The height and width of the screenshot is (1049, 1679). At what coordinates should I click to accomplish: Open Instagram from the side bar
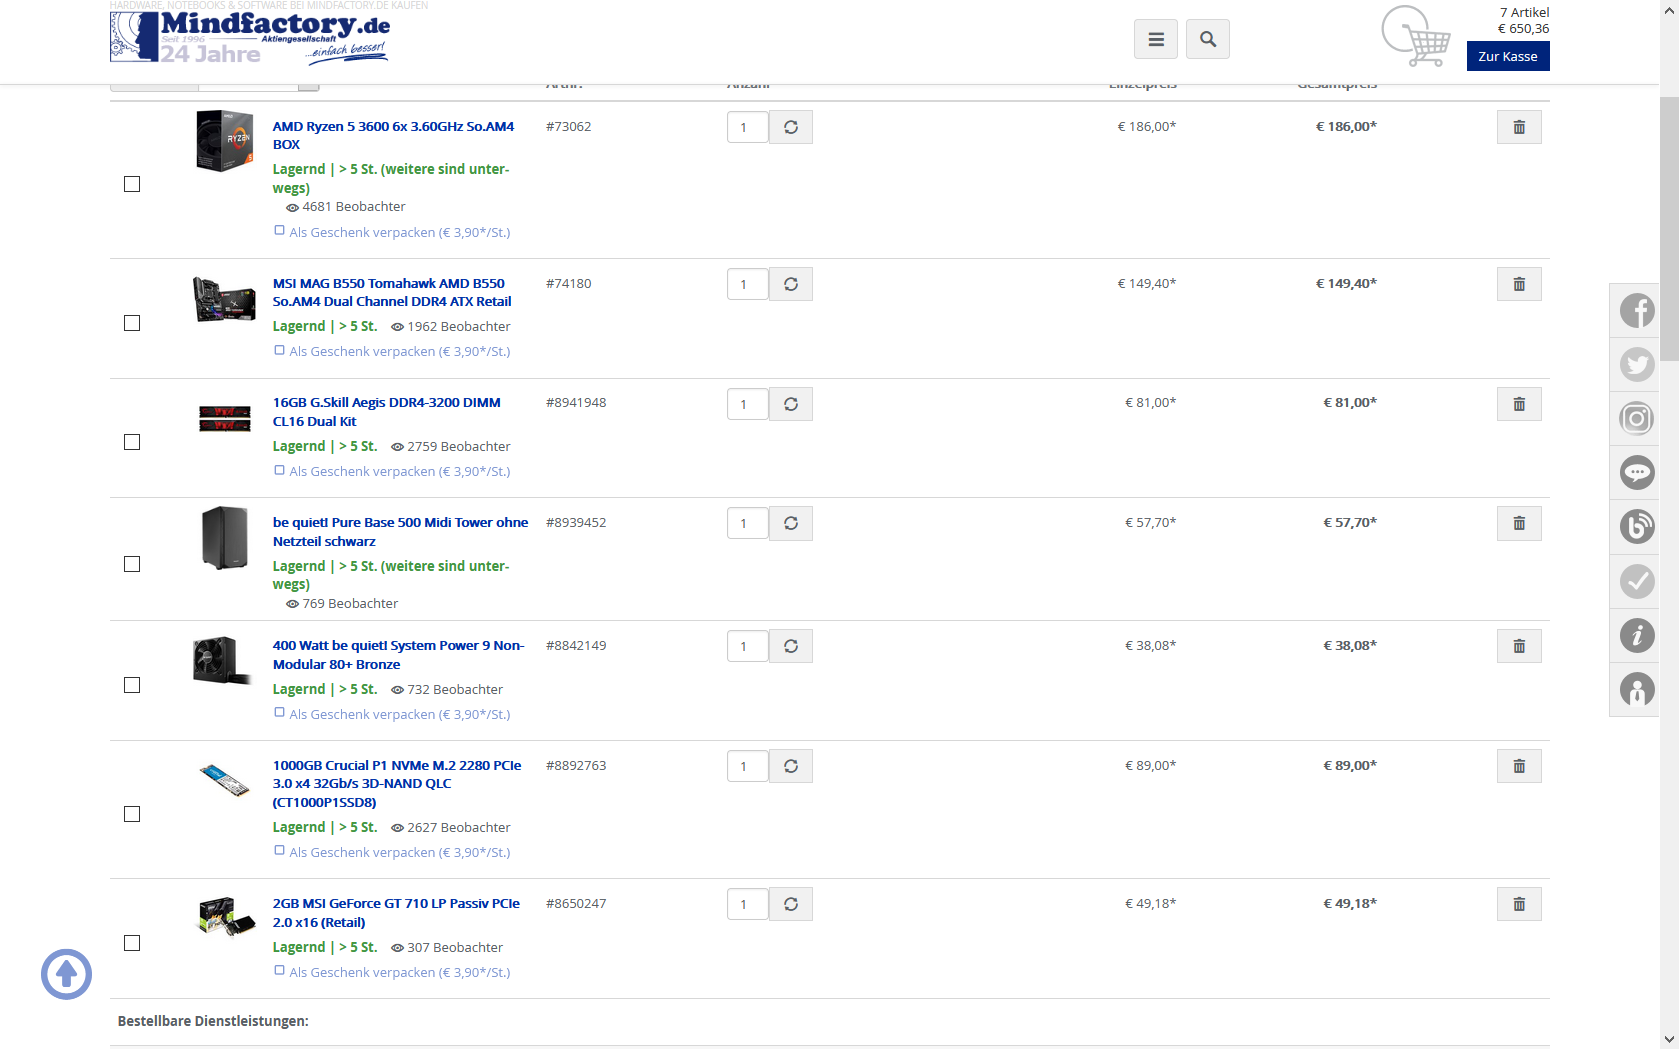click(1637, 419)
